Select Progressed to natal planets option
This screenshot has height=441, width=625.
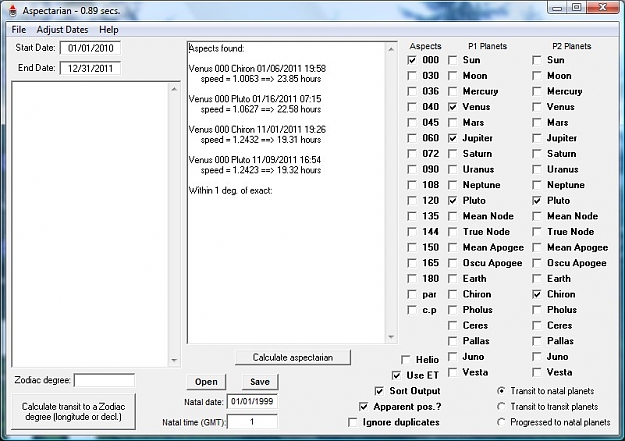501,422
